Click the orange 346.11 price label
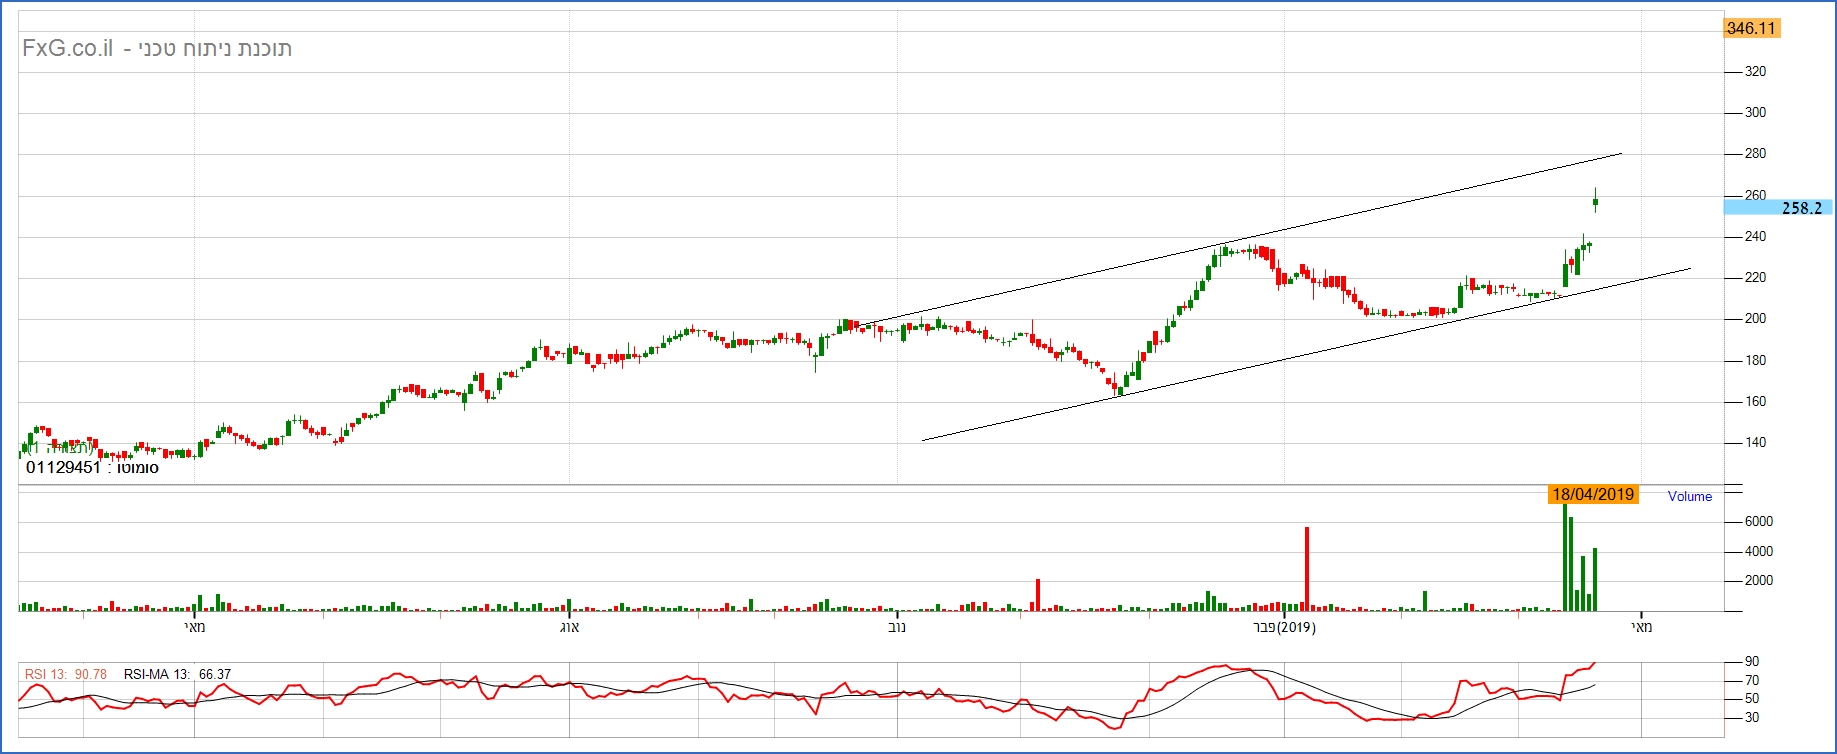The image size is (1837, 754). 1751,28
